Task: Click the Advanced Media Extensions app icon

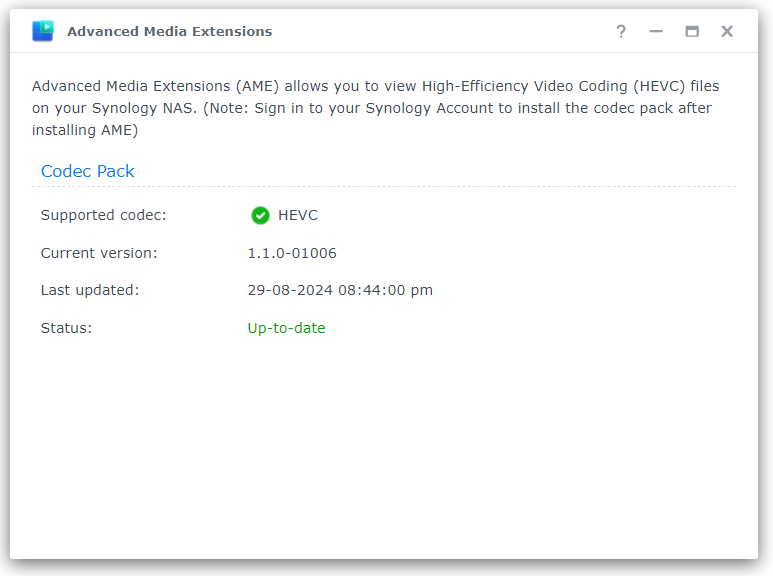Action: (43, 31)
